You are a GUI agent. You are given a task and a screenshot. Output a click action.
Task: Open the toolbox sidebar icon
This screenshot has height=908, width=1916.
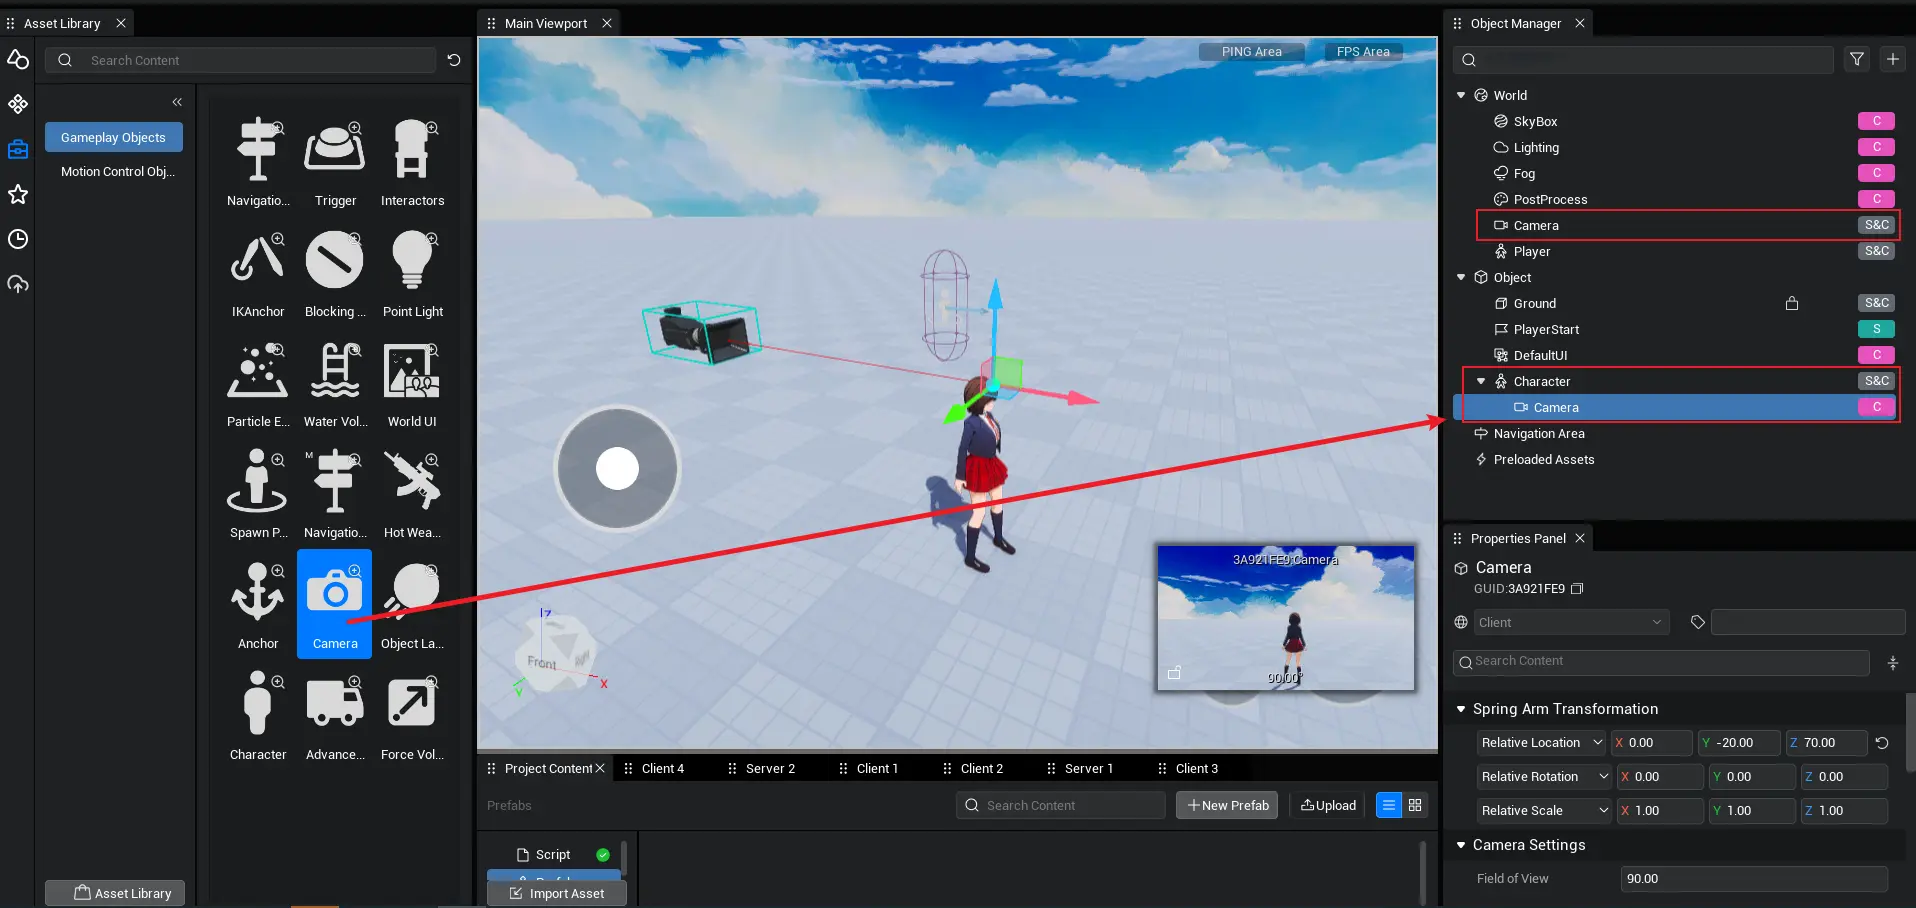[x=18, y=149]
